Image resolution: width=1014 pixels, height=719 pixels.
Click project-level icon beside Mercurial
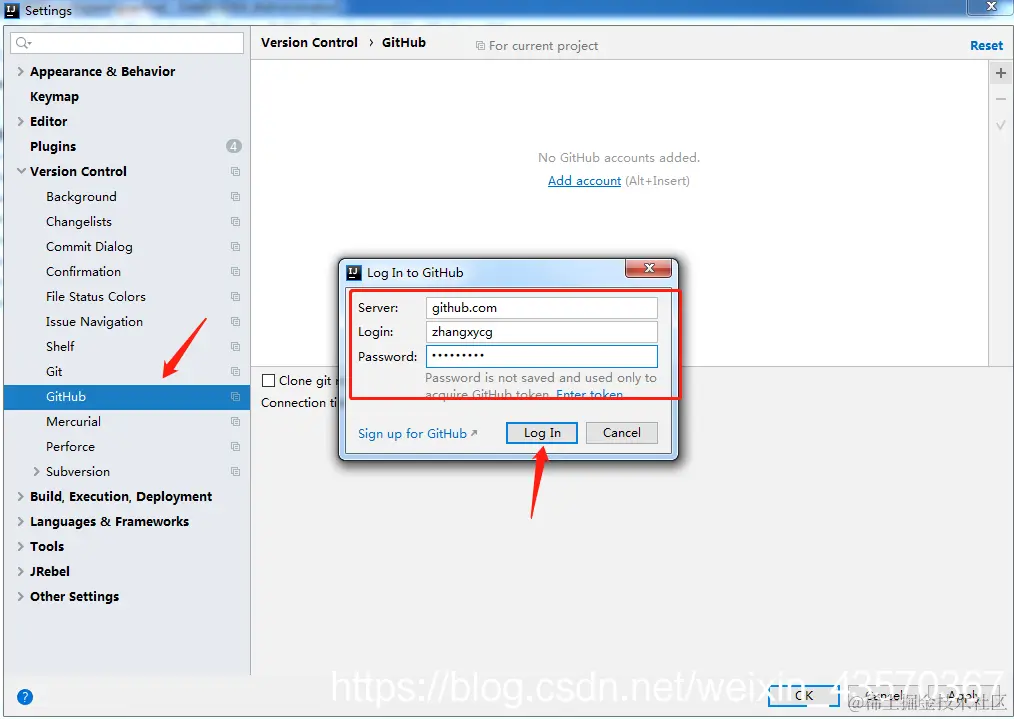(235, 422)
